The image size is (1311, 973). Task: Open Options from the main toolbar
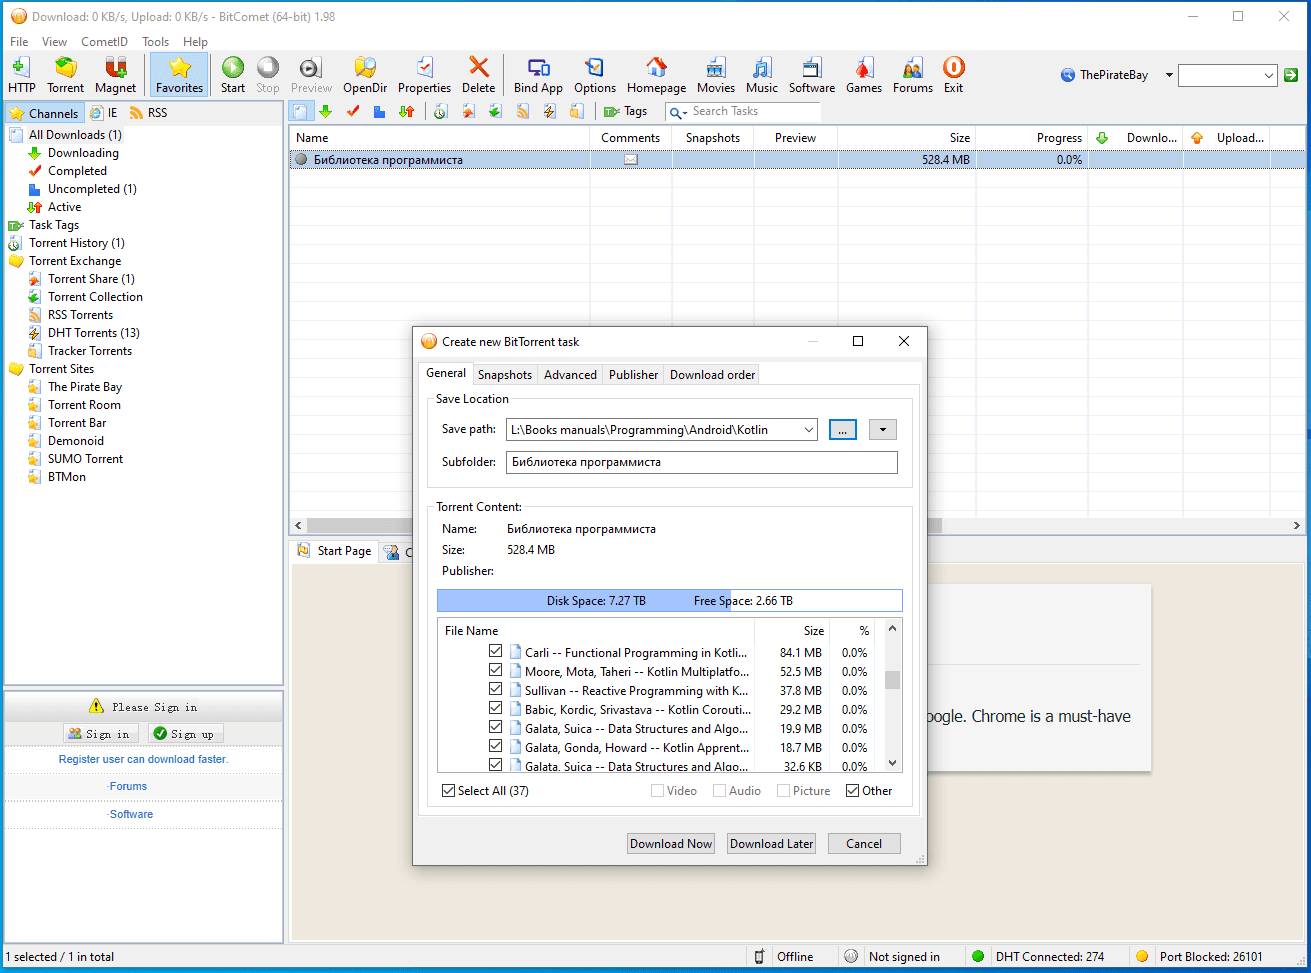(595, 75)
